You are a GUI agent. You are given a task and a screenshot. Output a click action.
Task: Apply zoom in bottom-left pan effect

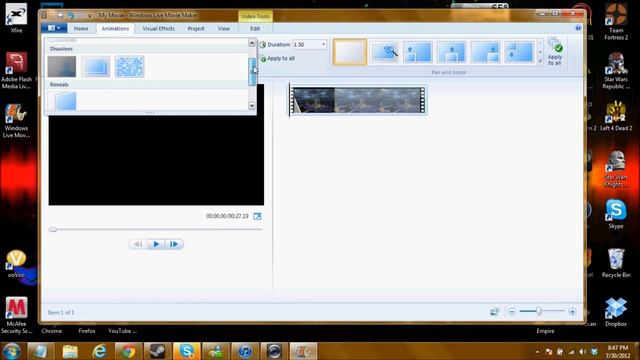418,52
